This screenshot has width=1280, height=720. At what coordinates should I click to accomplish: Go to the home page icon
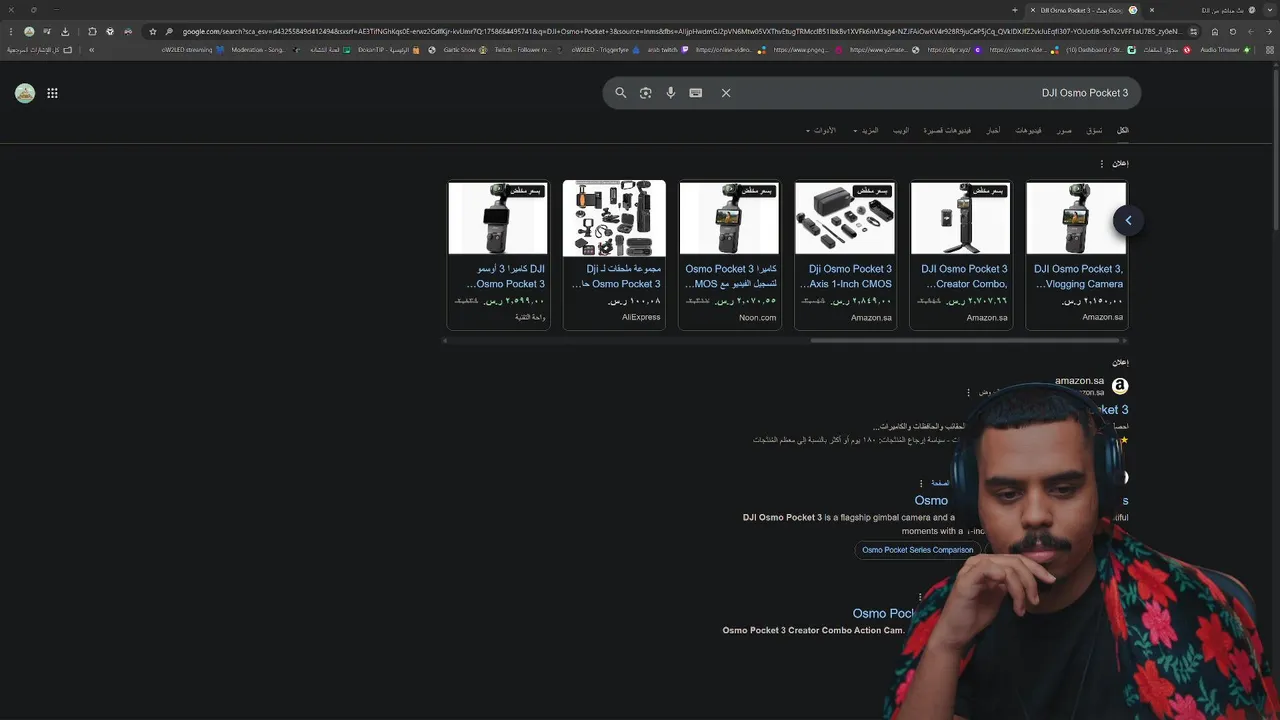1215,31
